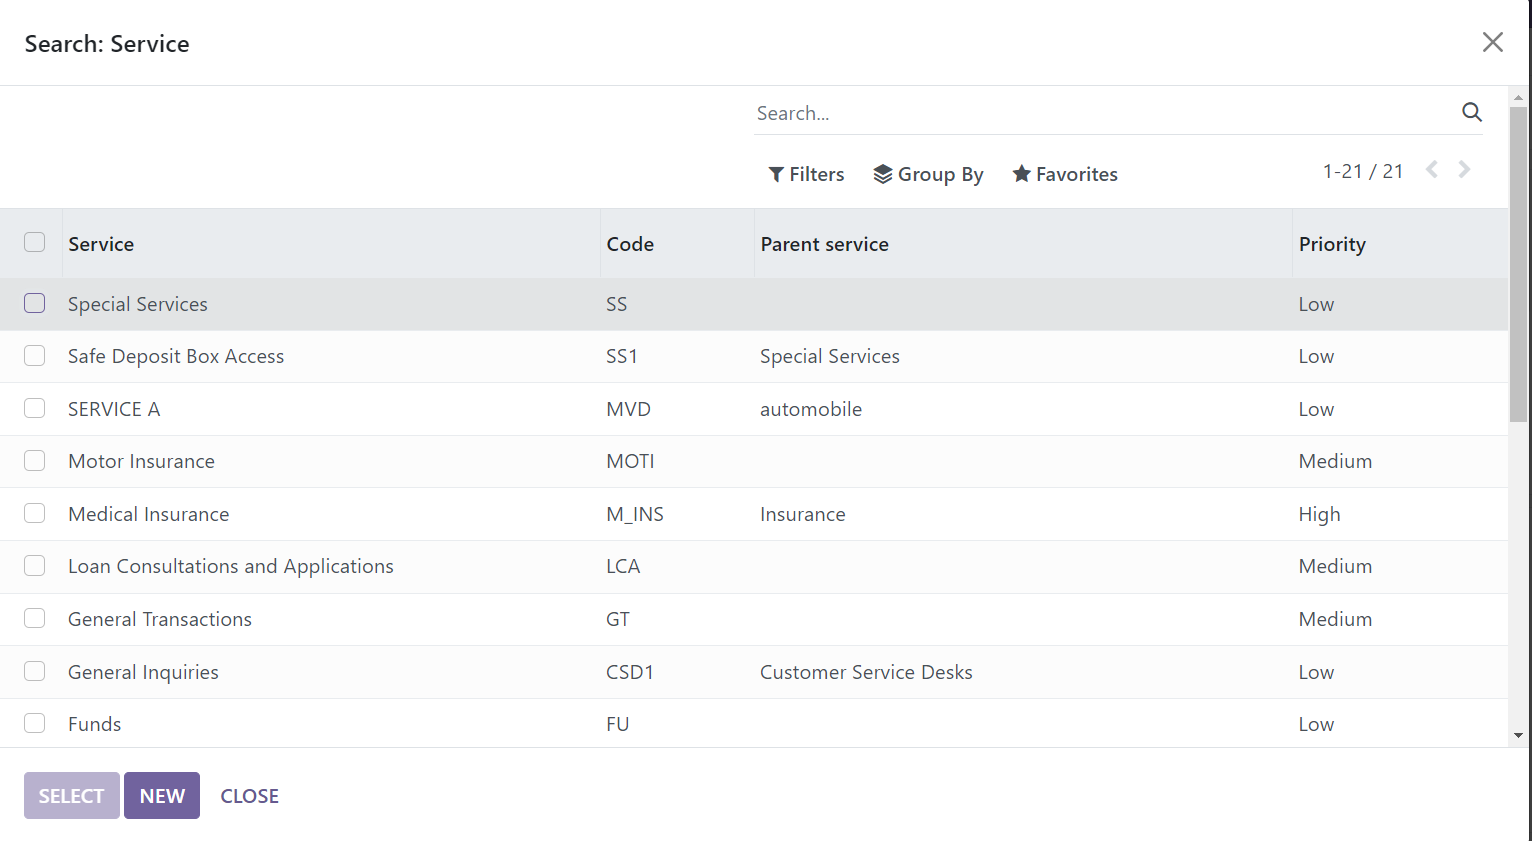Sort by the Priority column header

[x=1332, y=244]
